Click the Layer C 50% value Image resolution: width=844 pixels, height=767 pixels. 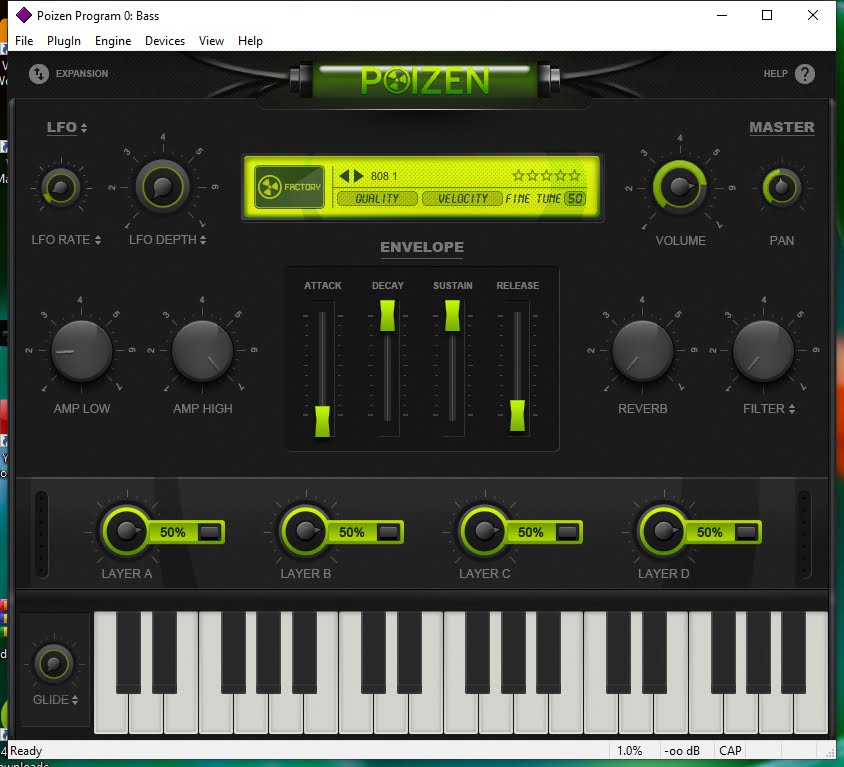(x=530, y=532)
